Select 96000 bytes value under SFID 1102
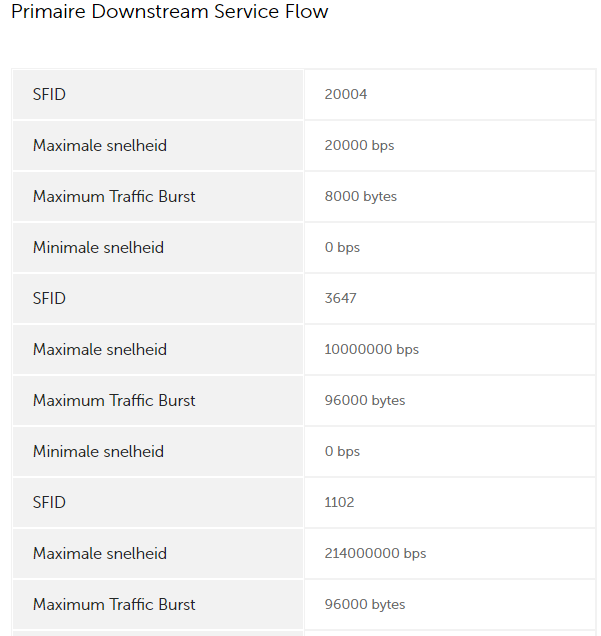This screenshot has width=601, height=636. (365, 605)
